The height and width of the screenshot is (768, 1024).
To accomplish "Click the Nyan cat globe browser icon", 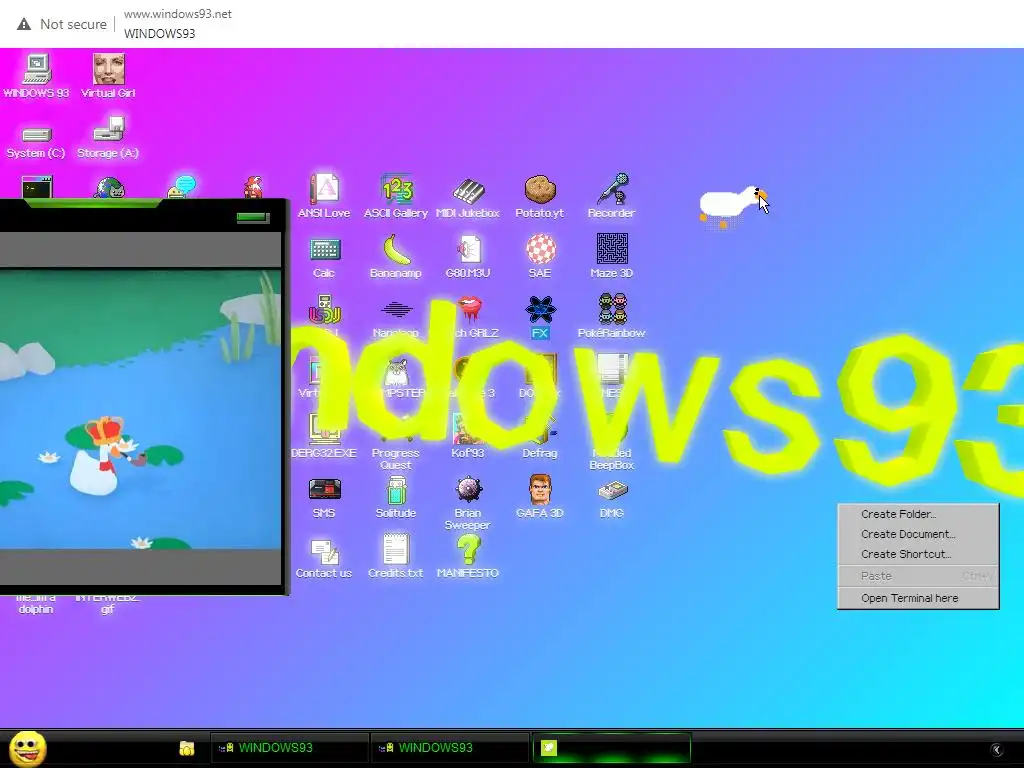I will tap(108, 187).
